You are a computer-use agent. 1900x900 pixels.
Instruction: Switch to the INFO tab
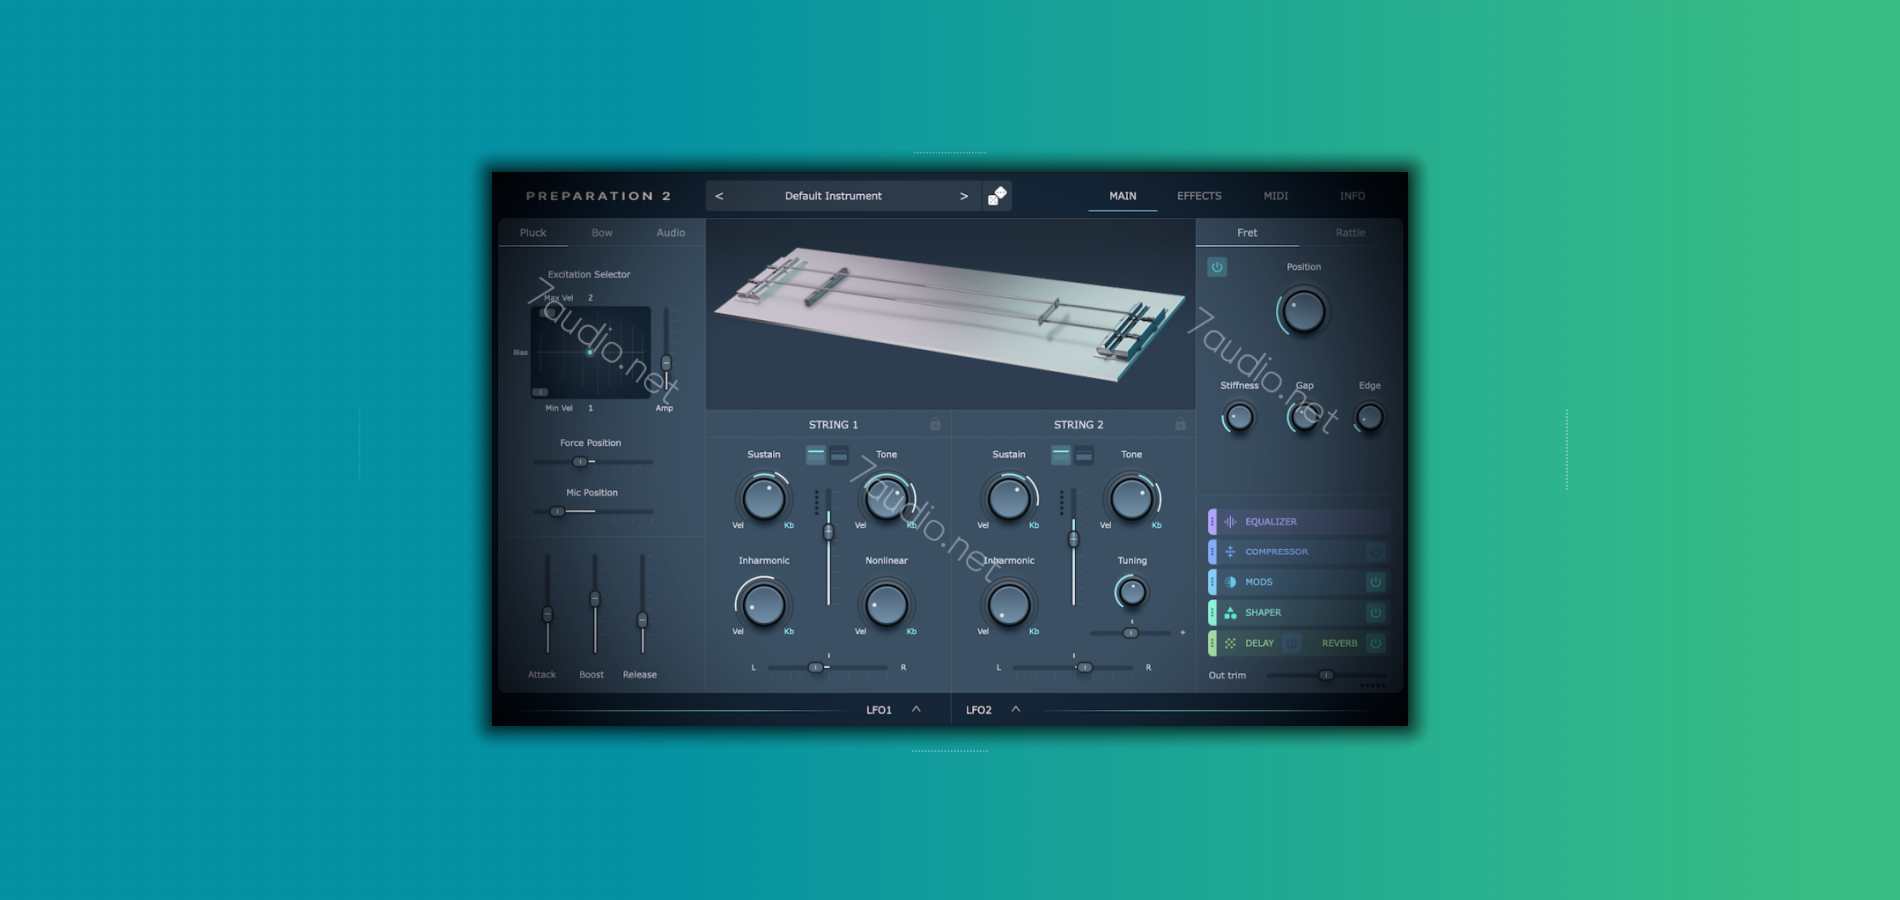1352,196
